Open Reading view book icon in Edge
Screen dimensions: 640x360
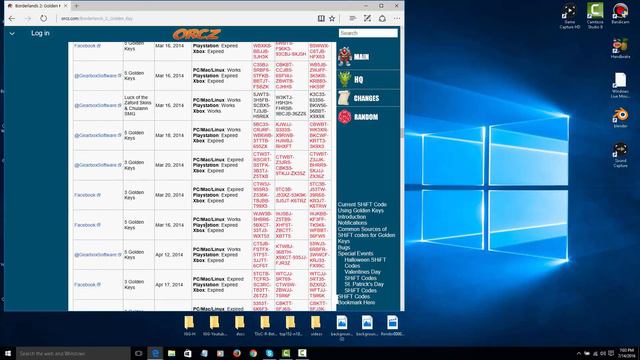tap(321, 18)
